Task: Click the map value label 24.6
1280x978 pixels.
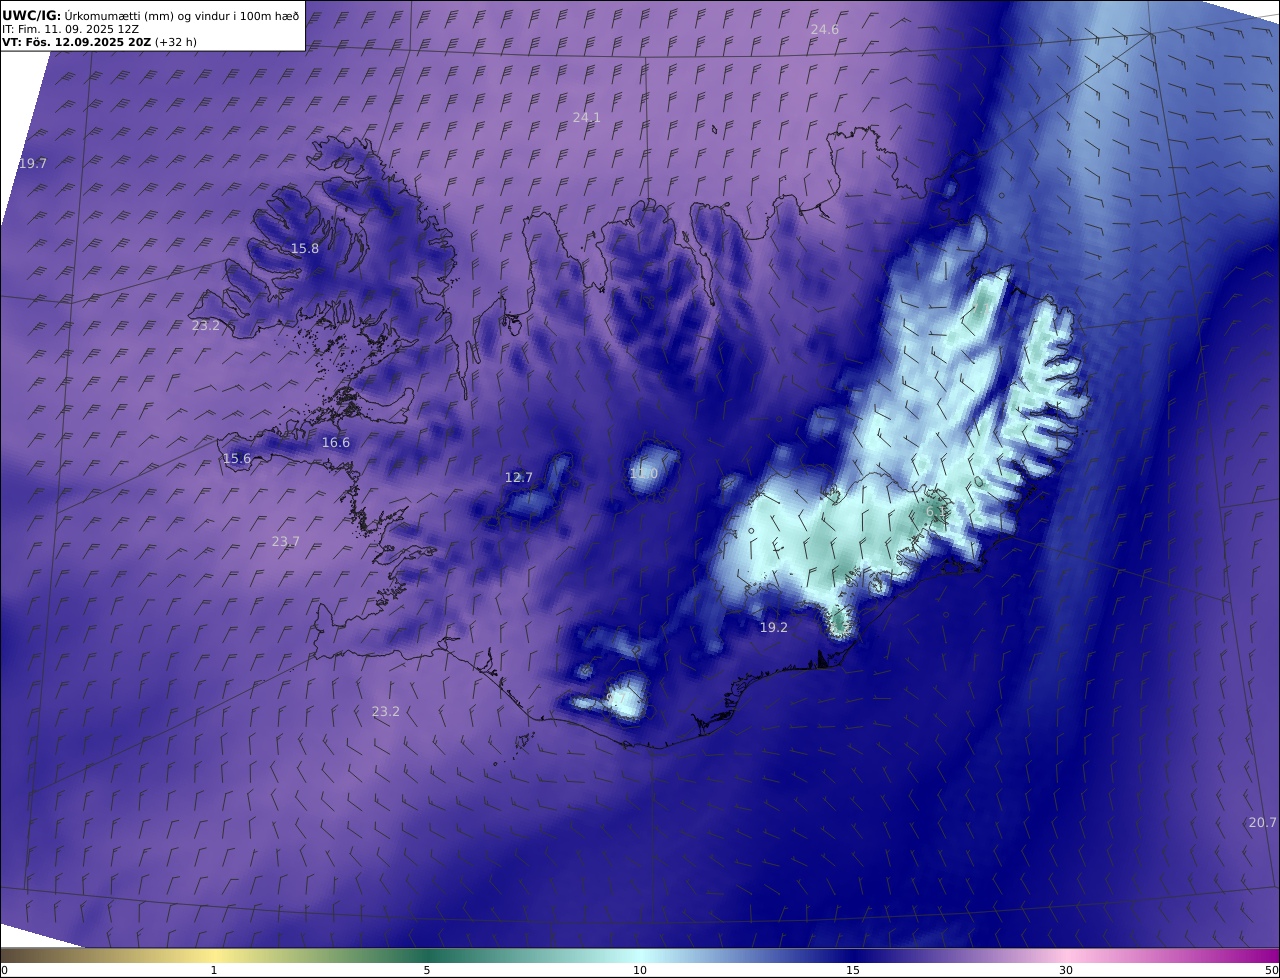Action: point(825,29)
